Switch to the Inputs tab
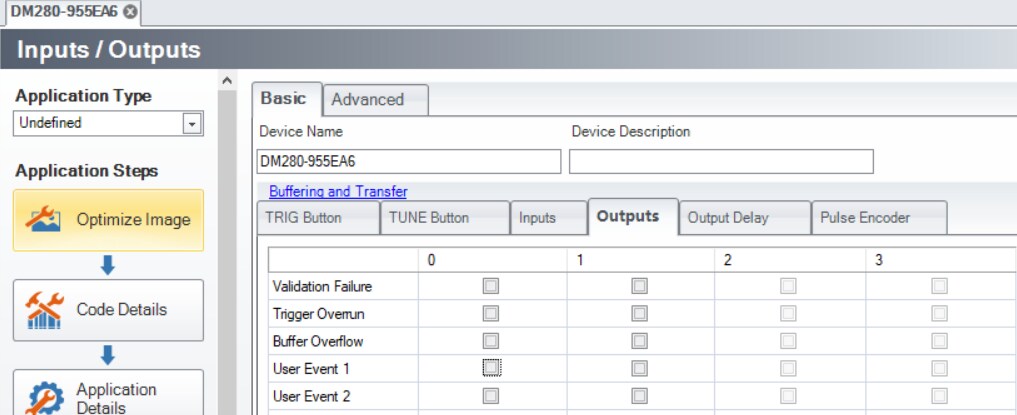The height and width of the screenshot is (415, 1017). pos(537,218)
